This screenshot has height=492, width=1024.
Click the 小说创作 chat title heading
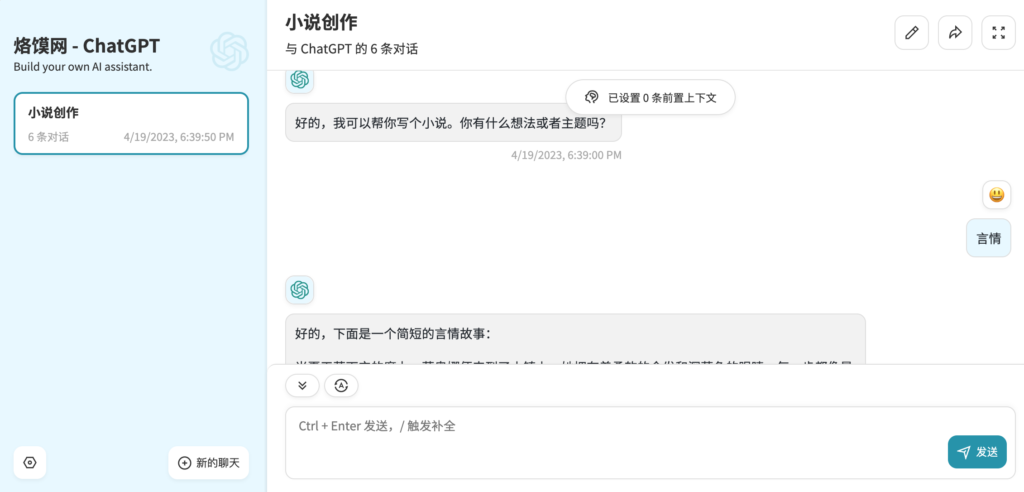321,22
